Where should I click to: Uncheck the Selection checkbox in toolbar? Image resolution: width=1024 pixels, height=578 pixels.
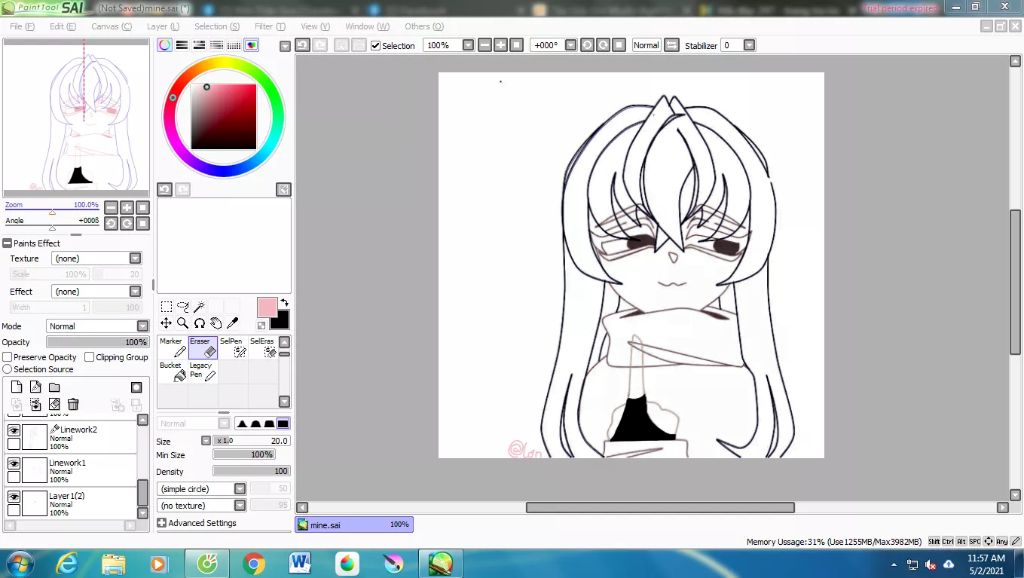click(x=376, y=46)
